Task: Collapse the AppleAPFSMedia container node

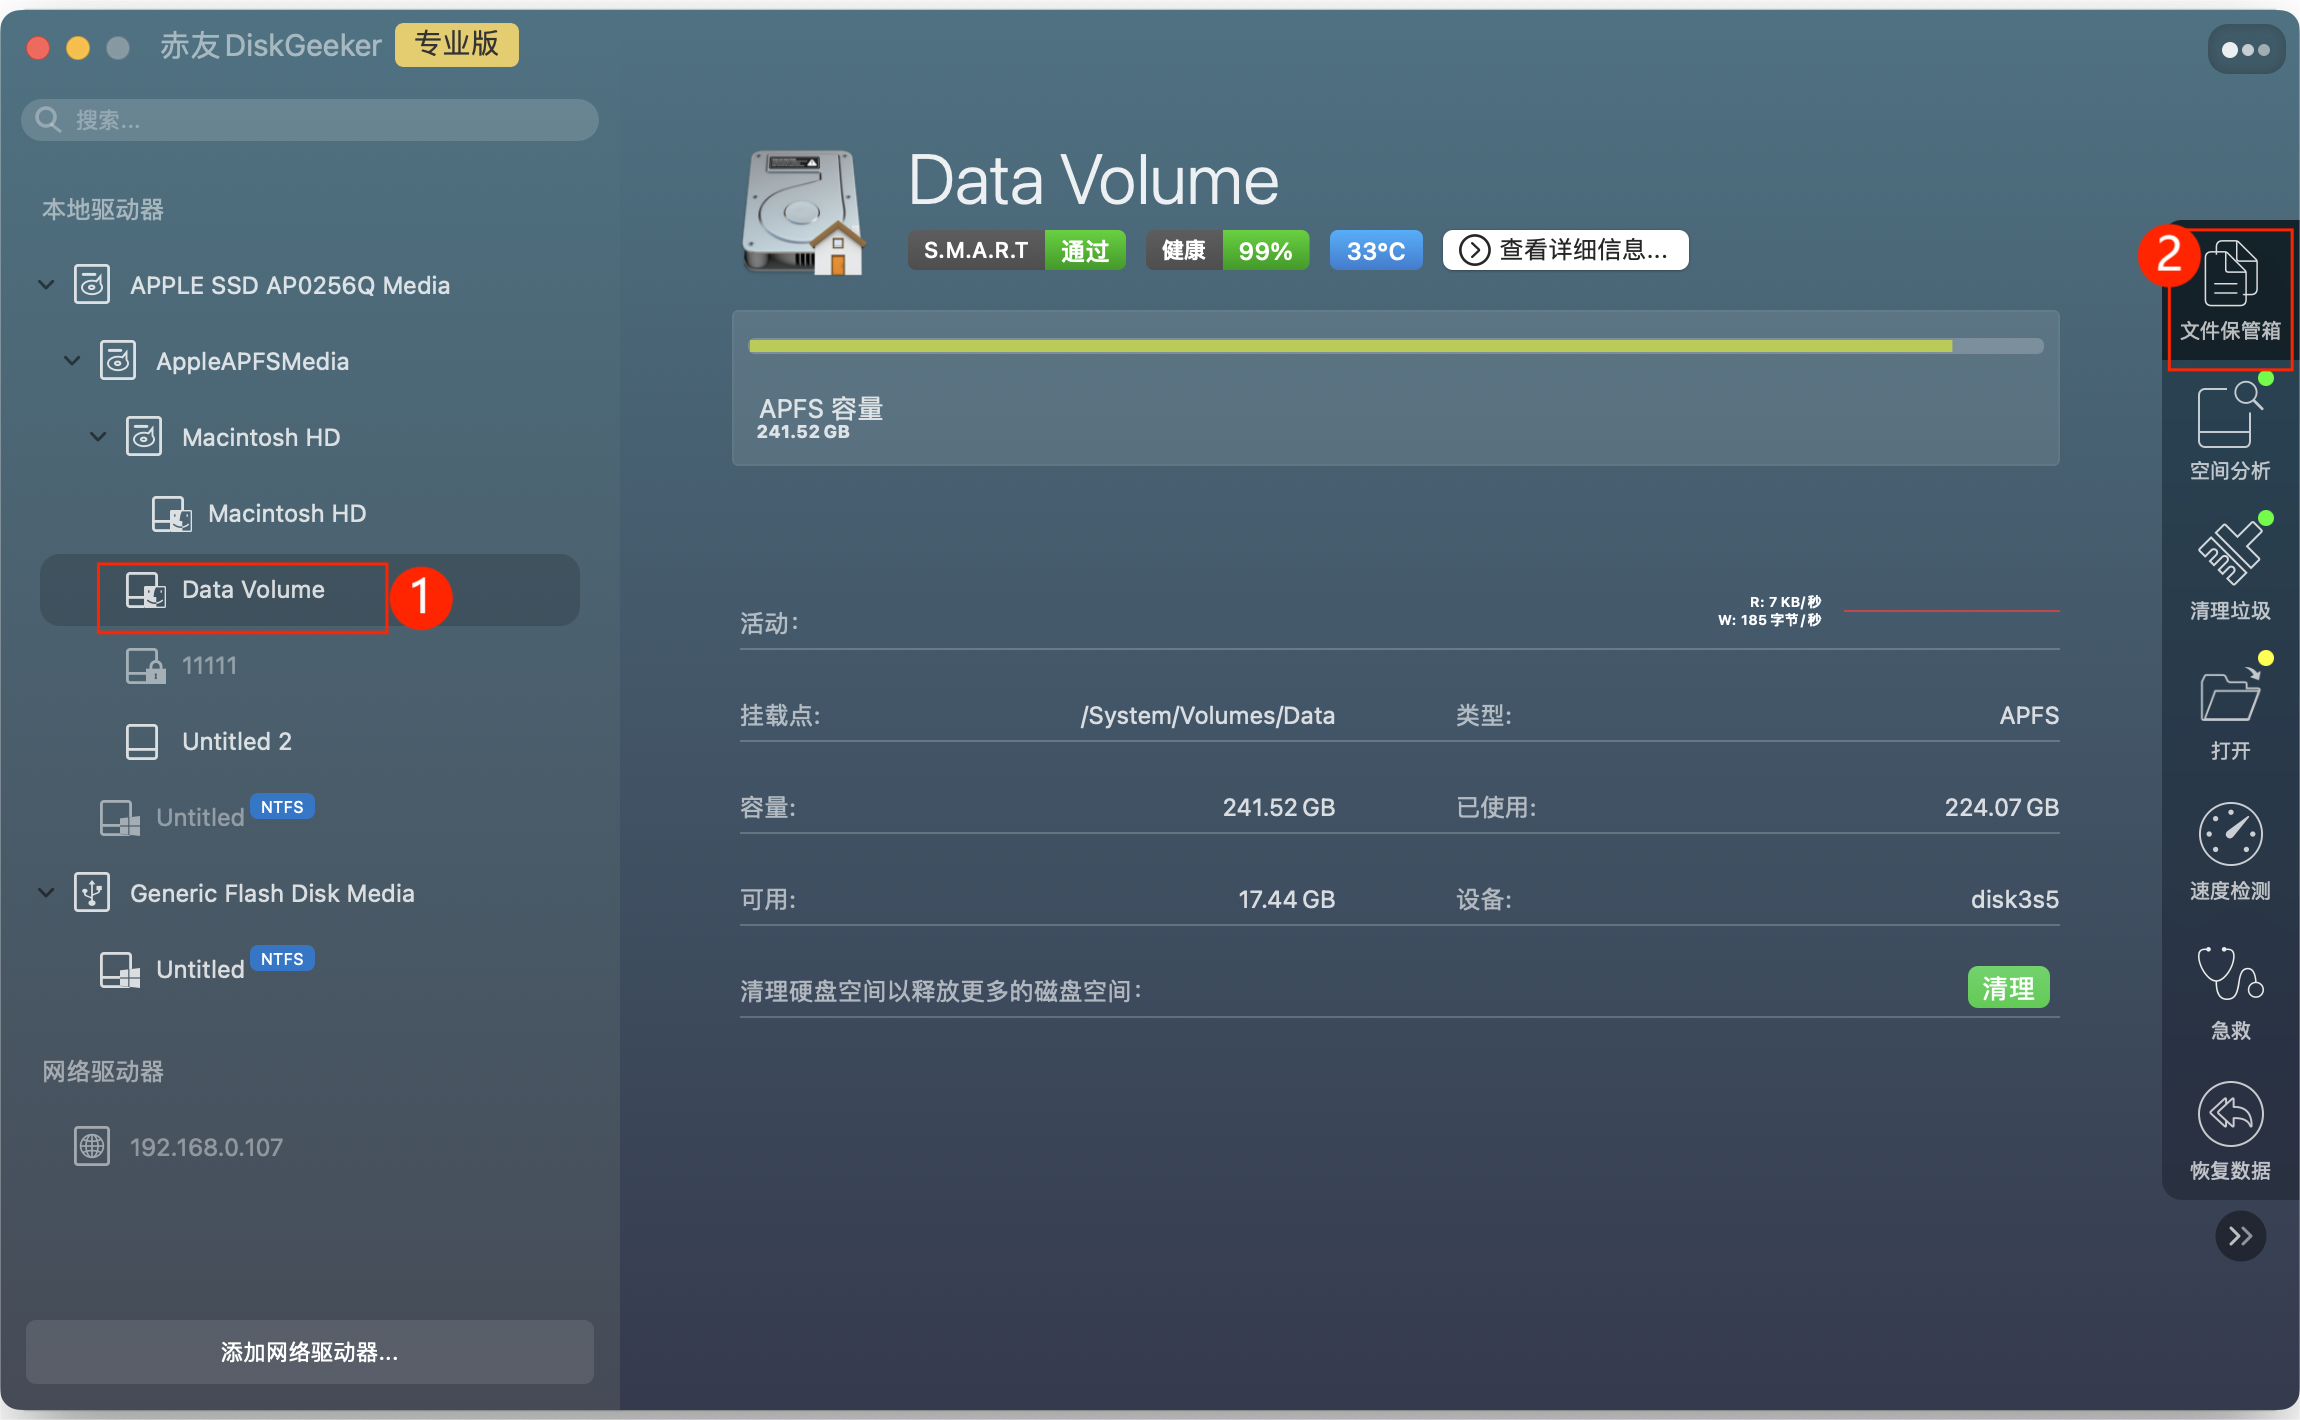Action: [72, 361]
